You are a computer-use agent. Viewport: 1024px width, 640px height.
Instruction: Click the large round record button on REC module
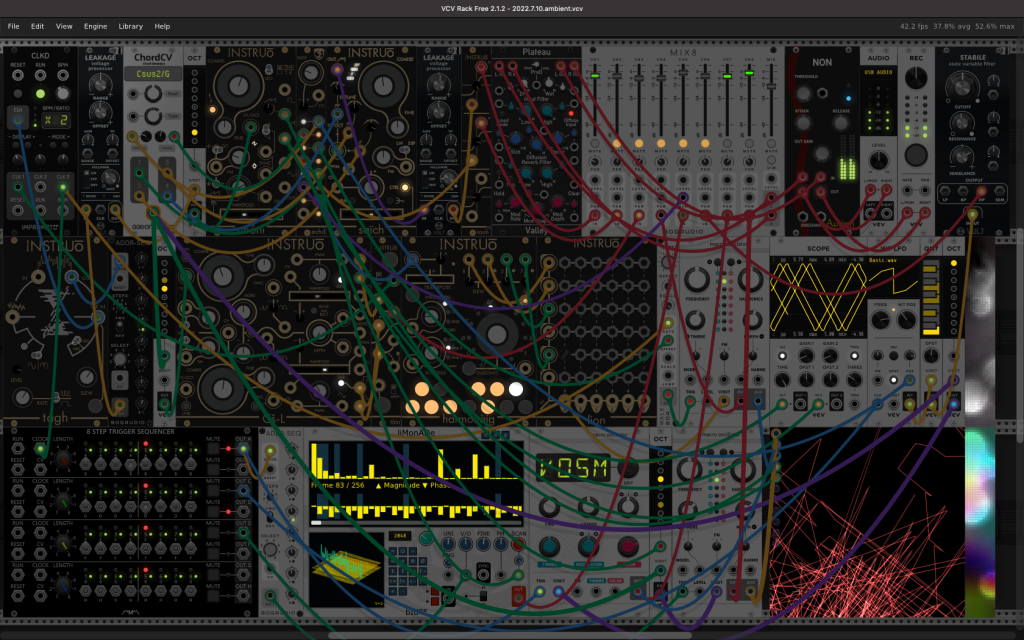tap(916, 155)
